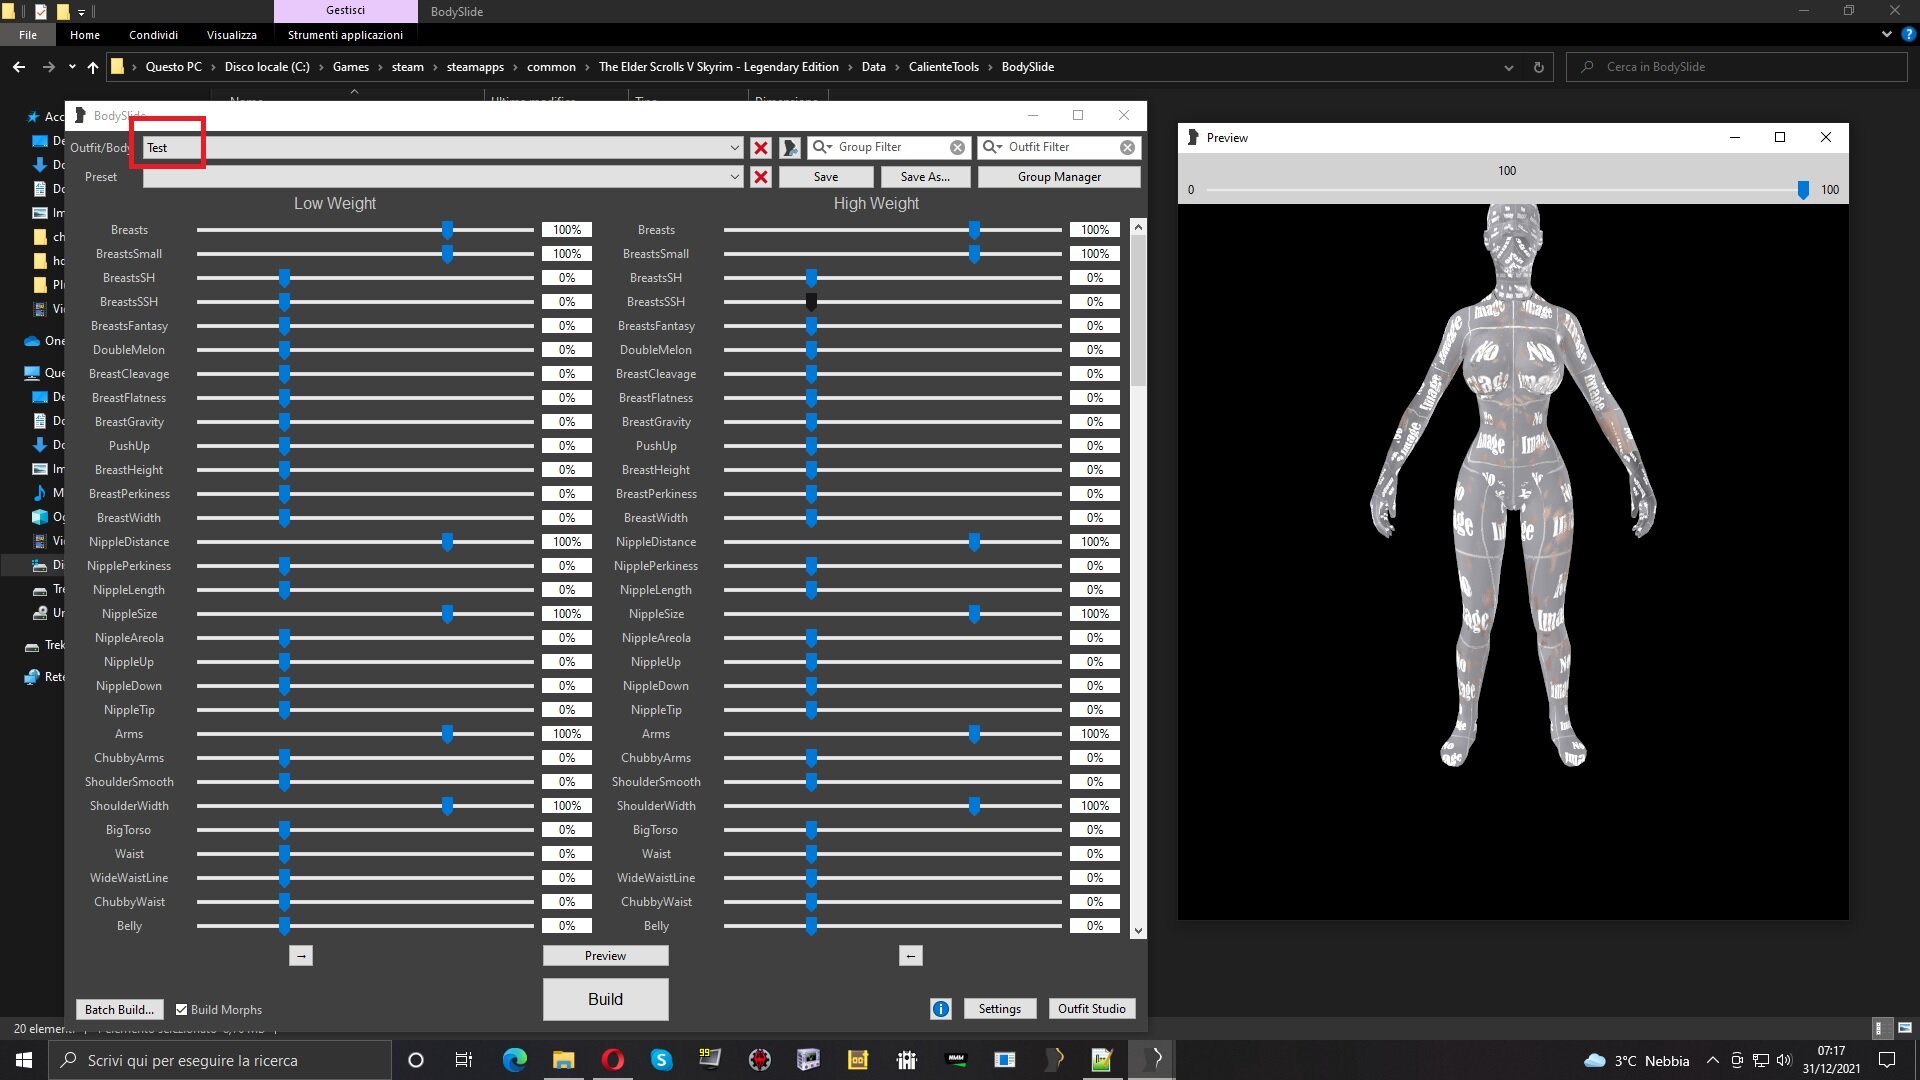This screenshot has width=1920, height=1080.
Task: Expand the Preset dropdown list
Action: 735,177
